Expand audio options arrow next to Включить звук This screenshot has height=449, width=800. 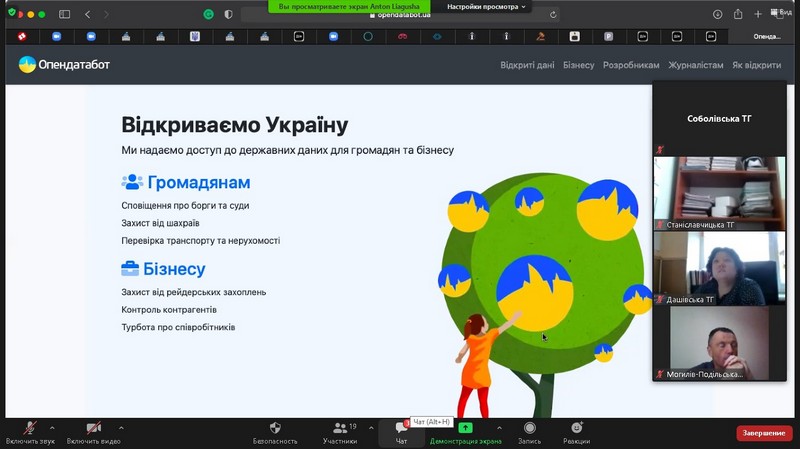pyautogui.click(x=52, y=428)
